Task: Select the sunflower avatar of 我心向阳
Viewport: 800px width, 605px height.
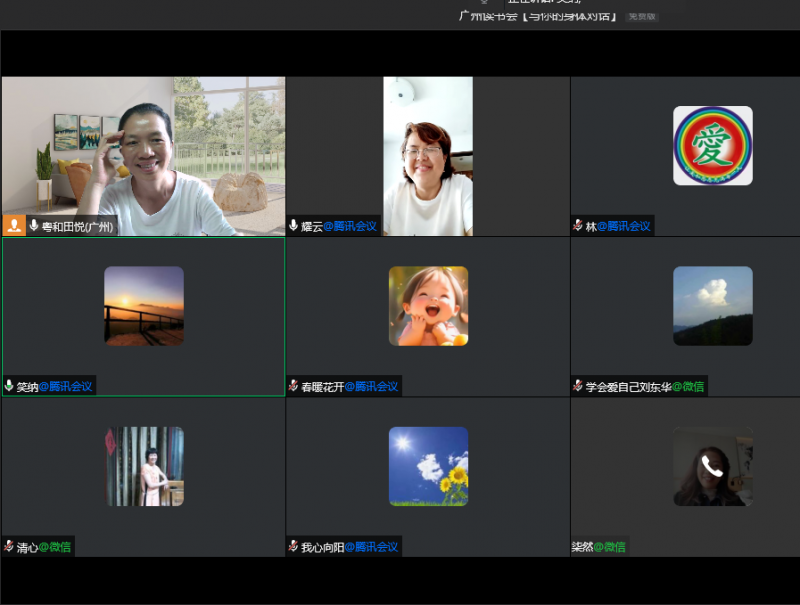Action: click(x=428, y=466)
